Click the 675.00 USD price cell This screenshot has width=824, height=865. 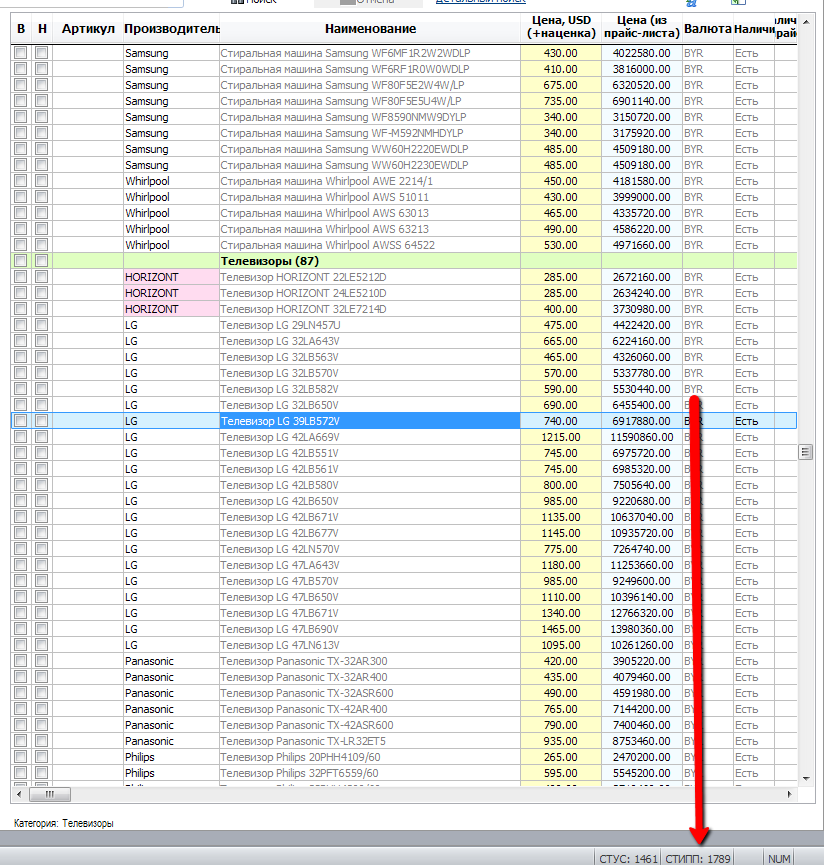click(x=561, y=85)
